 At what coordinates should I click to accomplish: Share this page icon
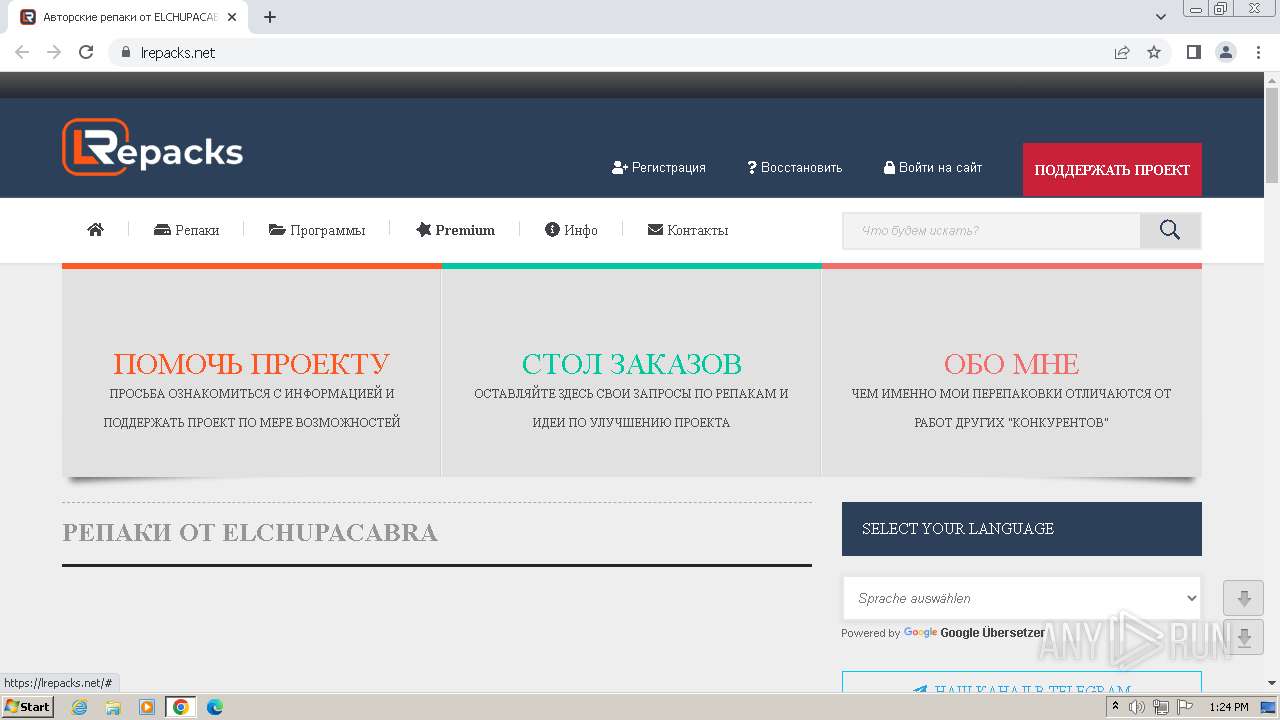click(1122, 53)
